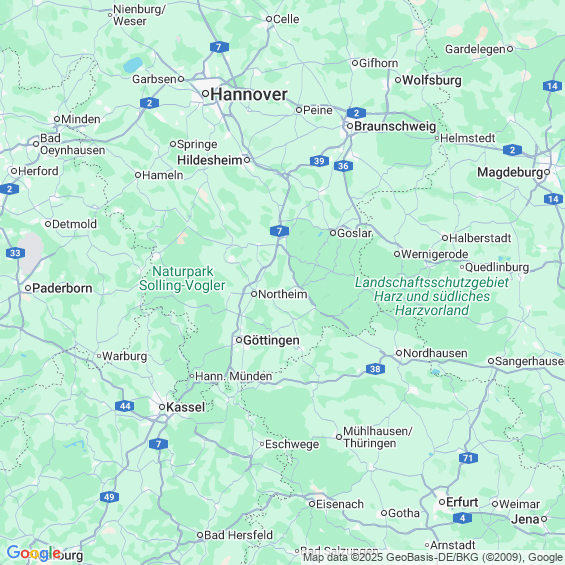Select Landschaftsschutzgebiet Harz park label
The image size is (565, 565).
click(432, 296)
